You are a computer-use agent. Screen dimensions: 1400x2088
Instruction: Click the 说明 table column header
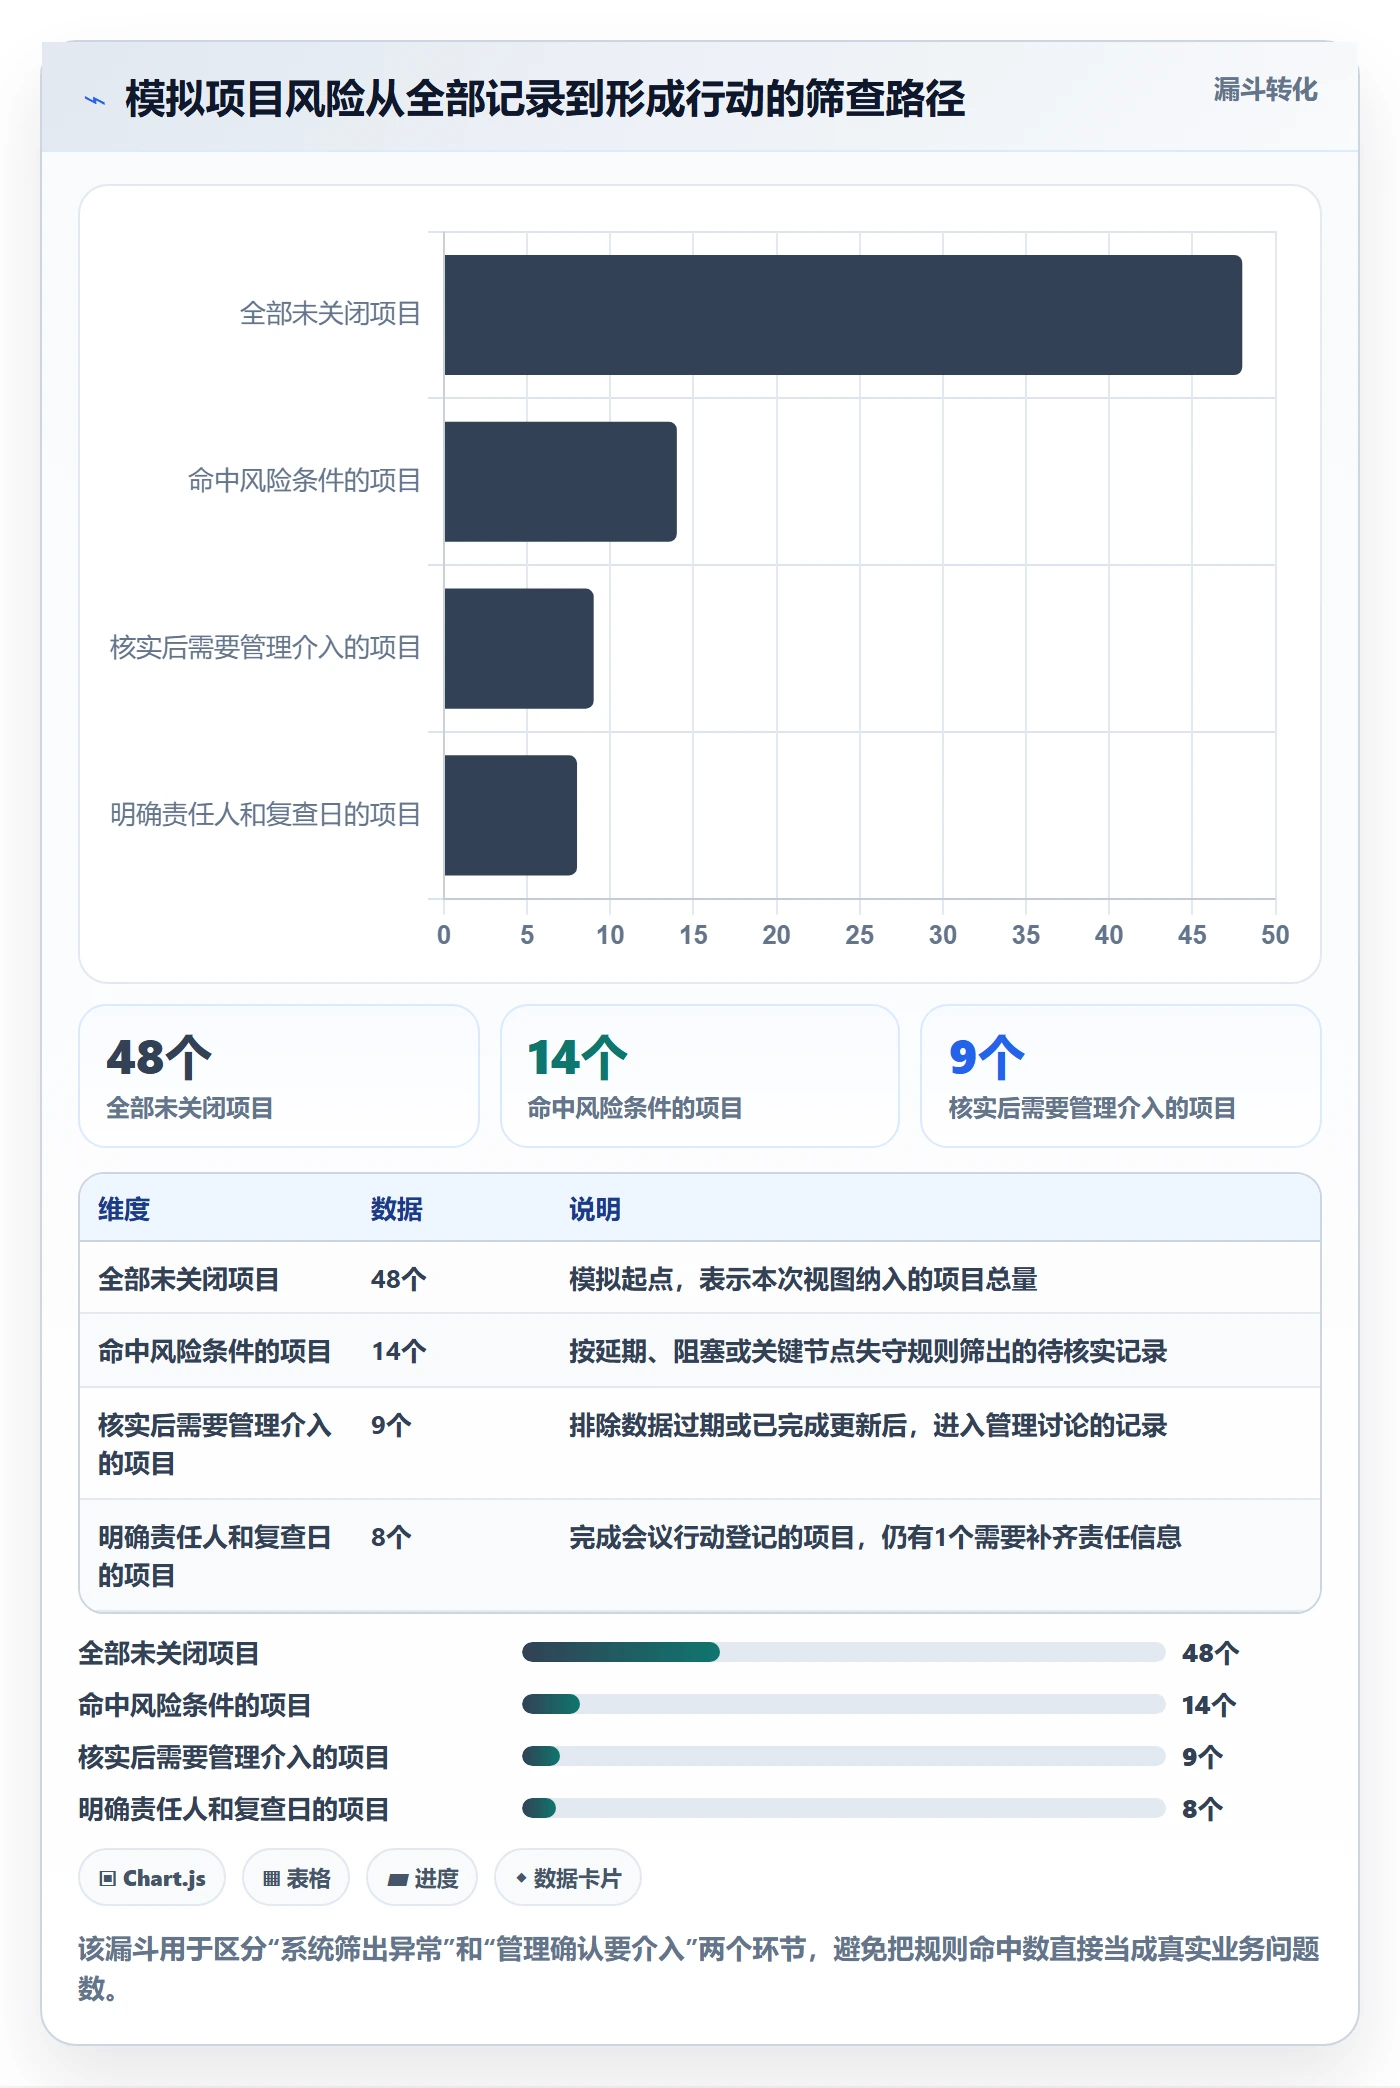pyautogui.click(x=595, y=1209)
